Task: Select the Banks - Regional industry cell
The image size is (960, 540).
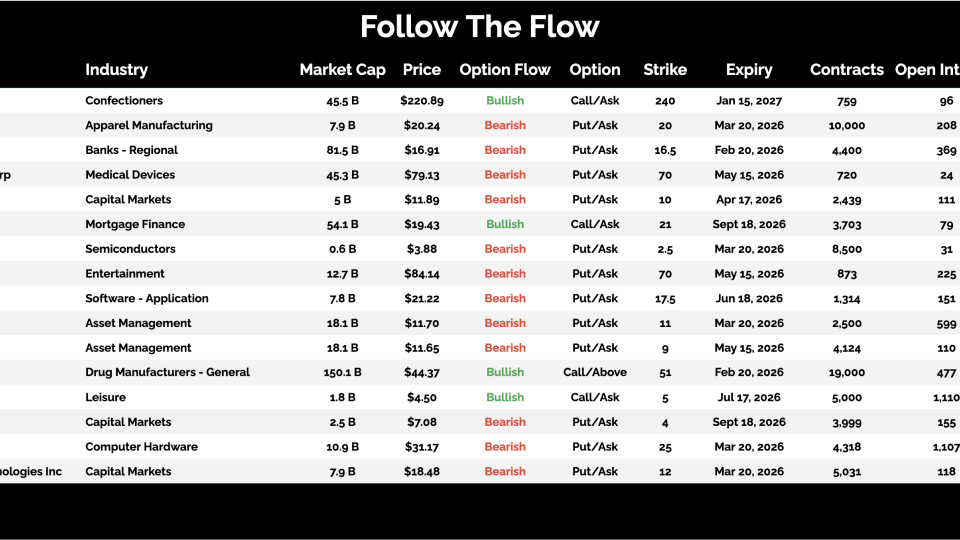Action: [131, 150]
